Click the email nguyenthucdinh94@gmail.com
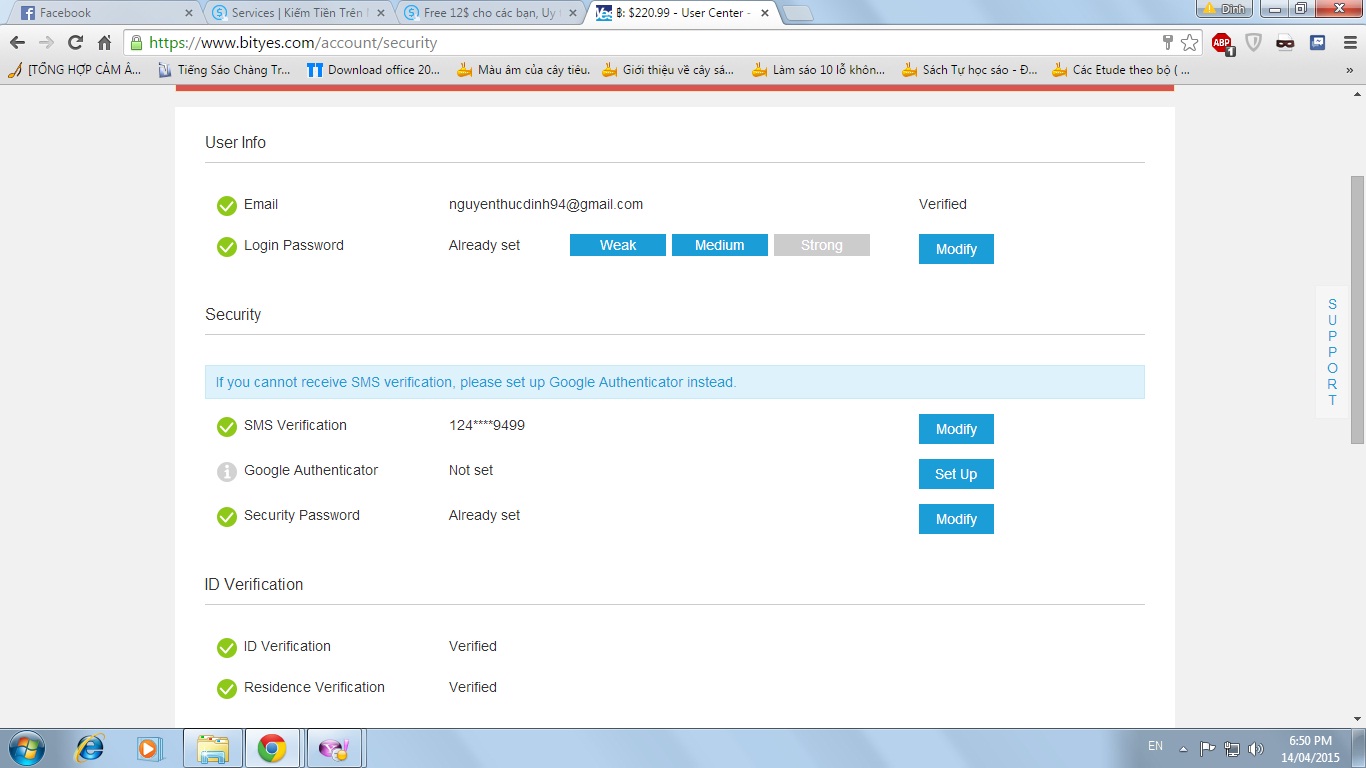This screenshot has height=768, width=1366. [x=546, y=204]
